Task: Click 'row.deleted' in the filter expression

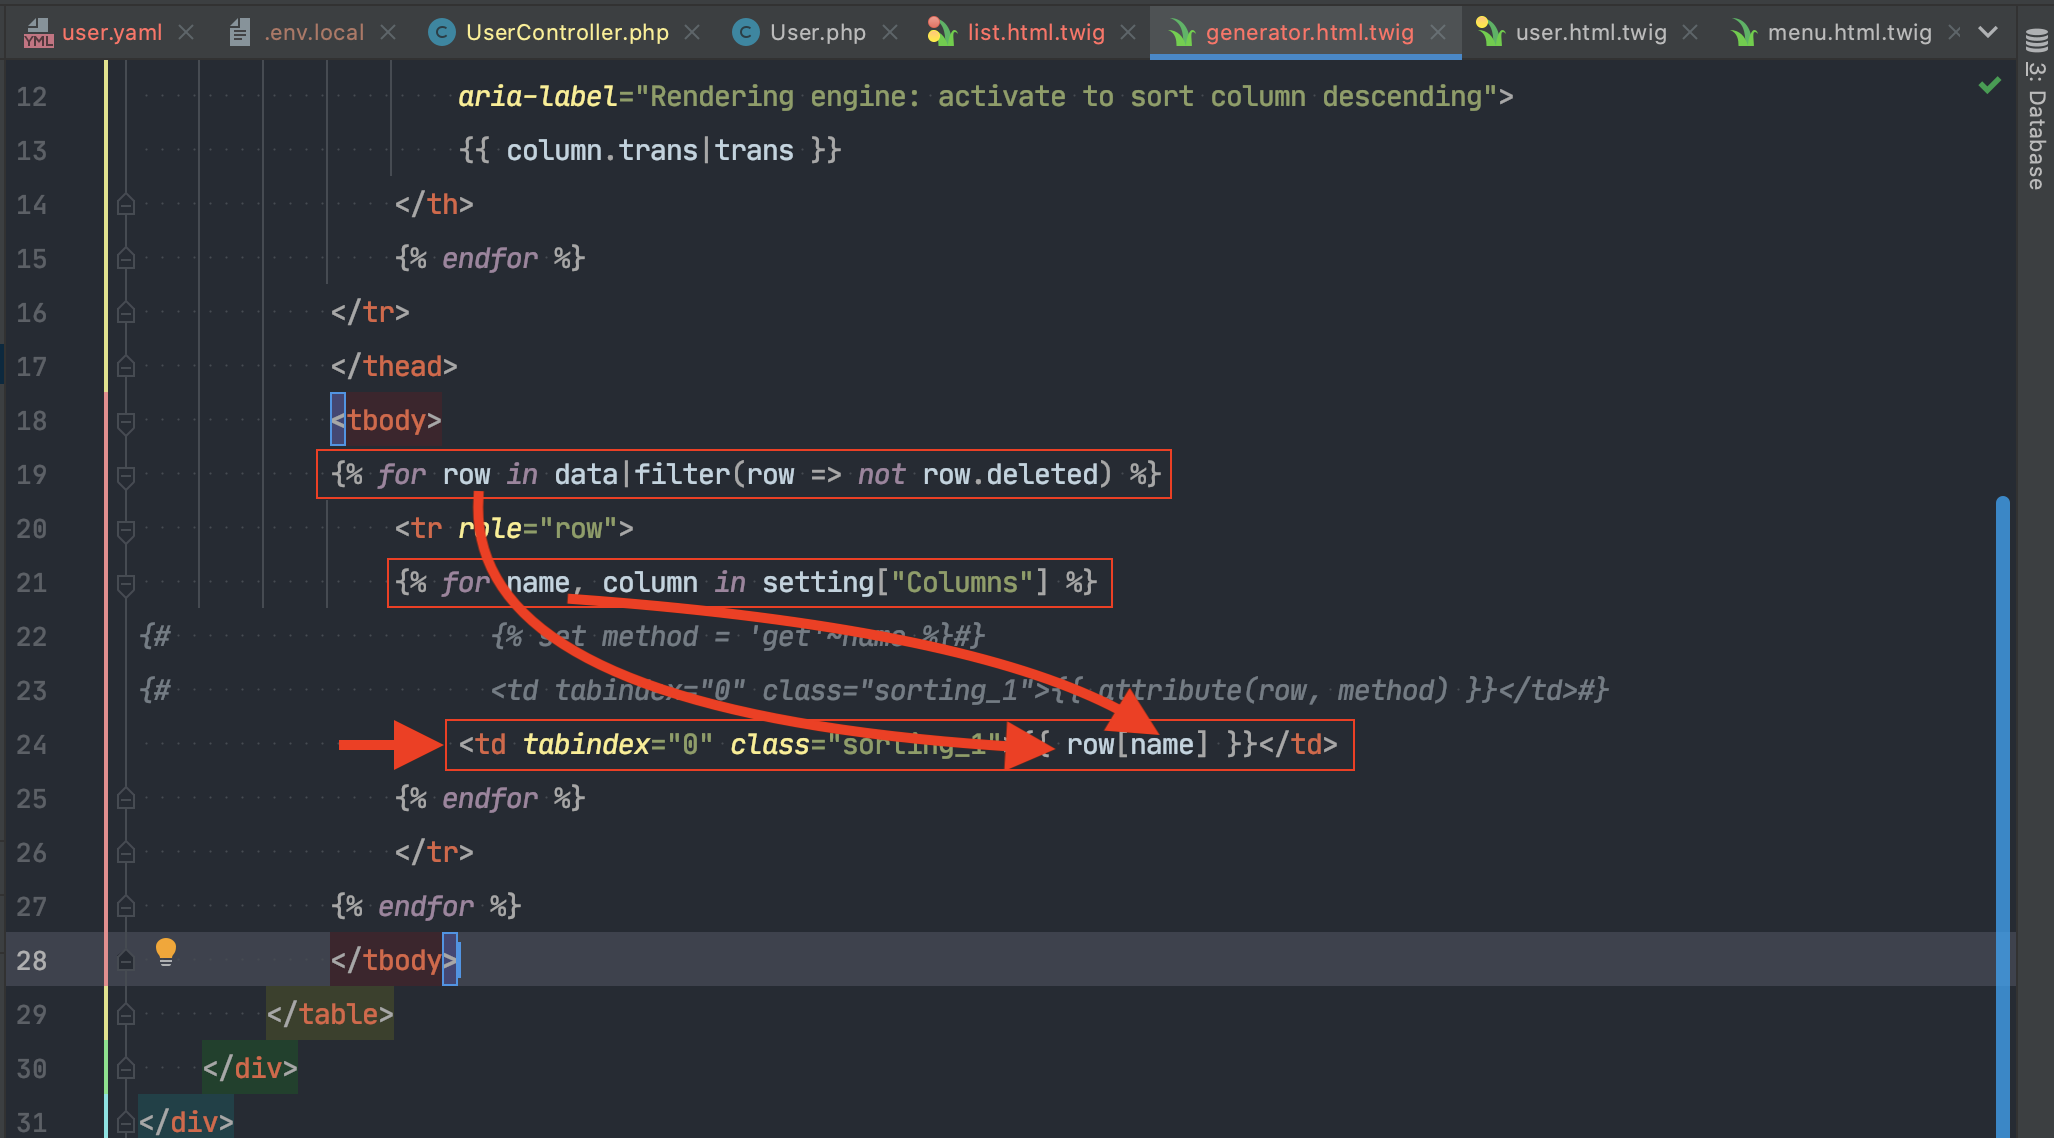Action: 1010,475
